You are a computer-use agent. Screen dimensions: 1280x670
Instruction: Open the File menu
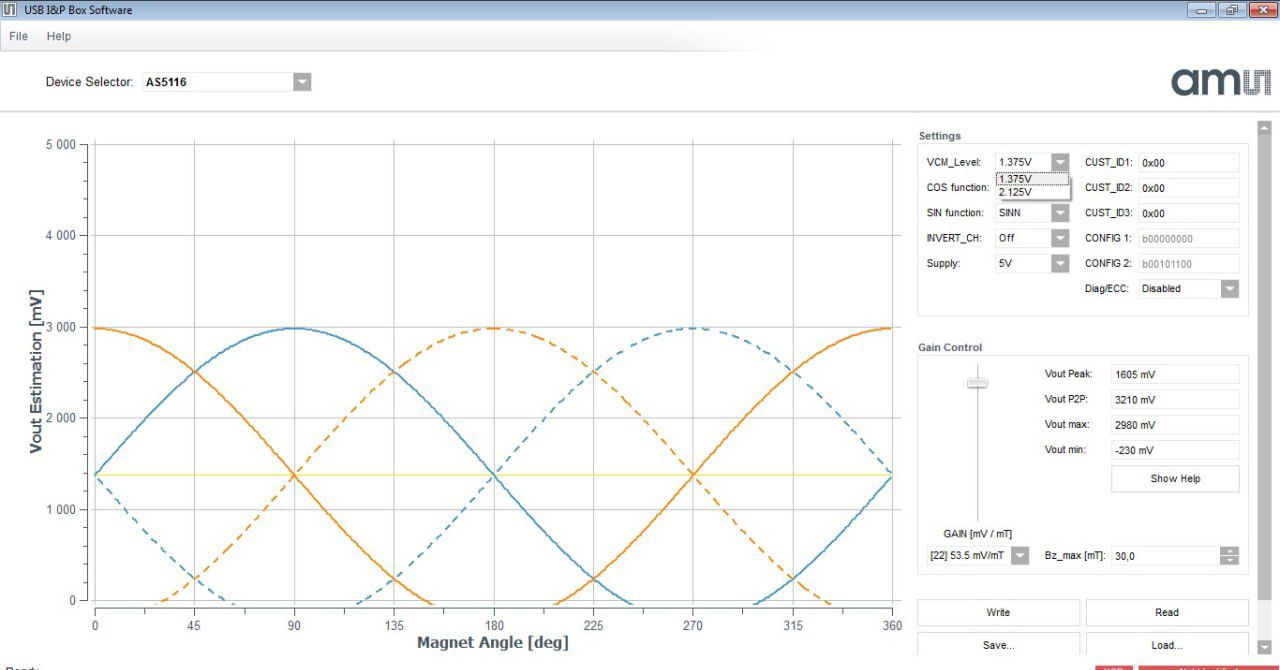(x=18, y=36)
